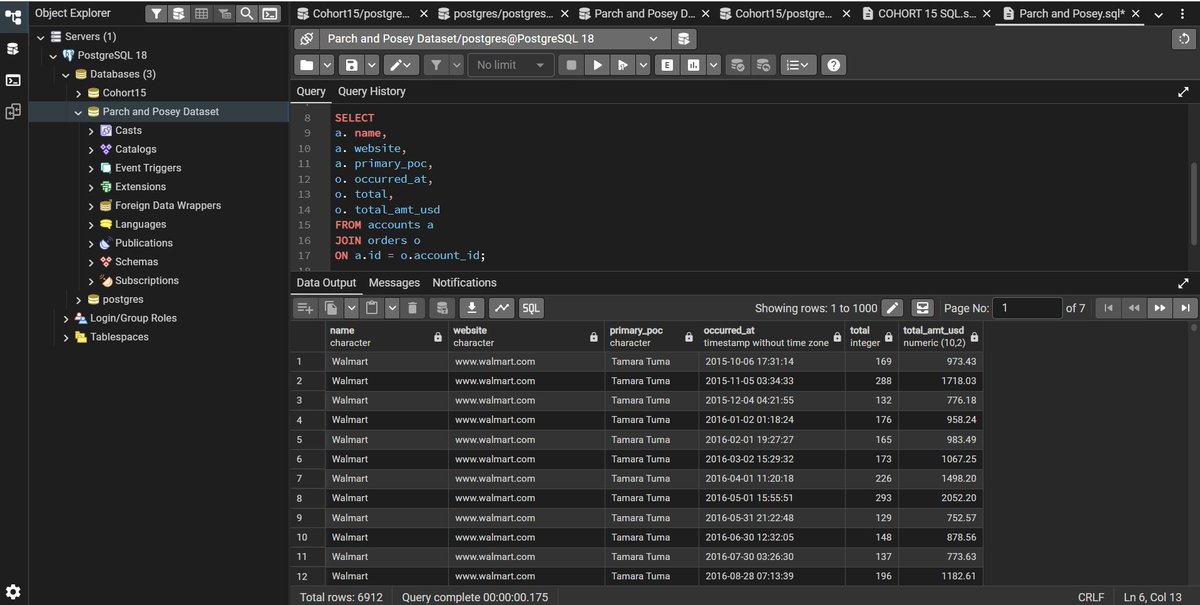This screenshot has width=1200, height=605.
Task: Expand the Login/Group Roles node
Action: (x=66, y=318)
